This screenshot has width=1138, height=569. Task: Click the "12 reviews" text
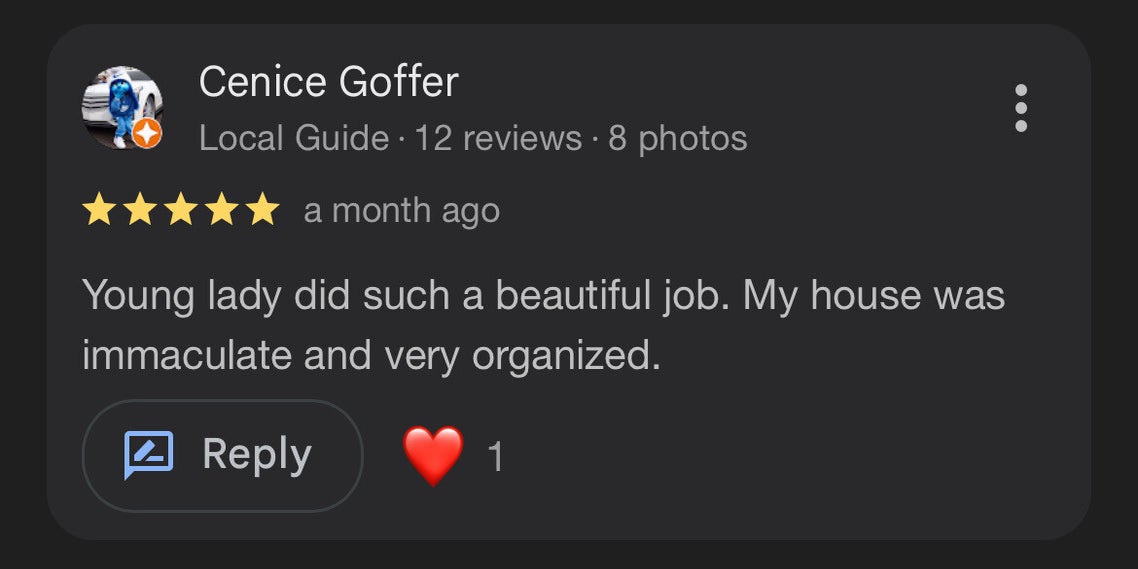tap(498, 138)
